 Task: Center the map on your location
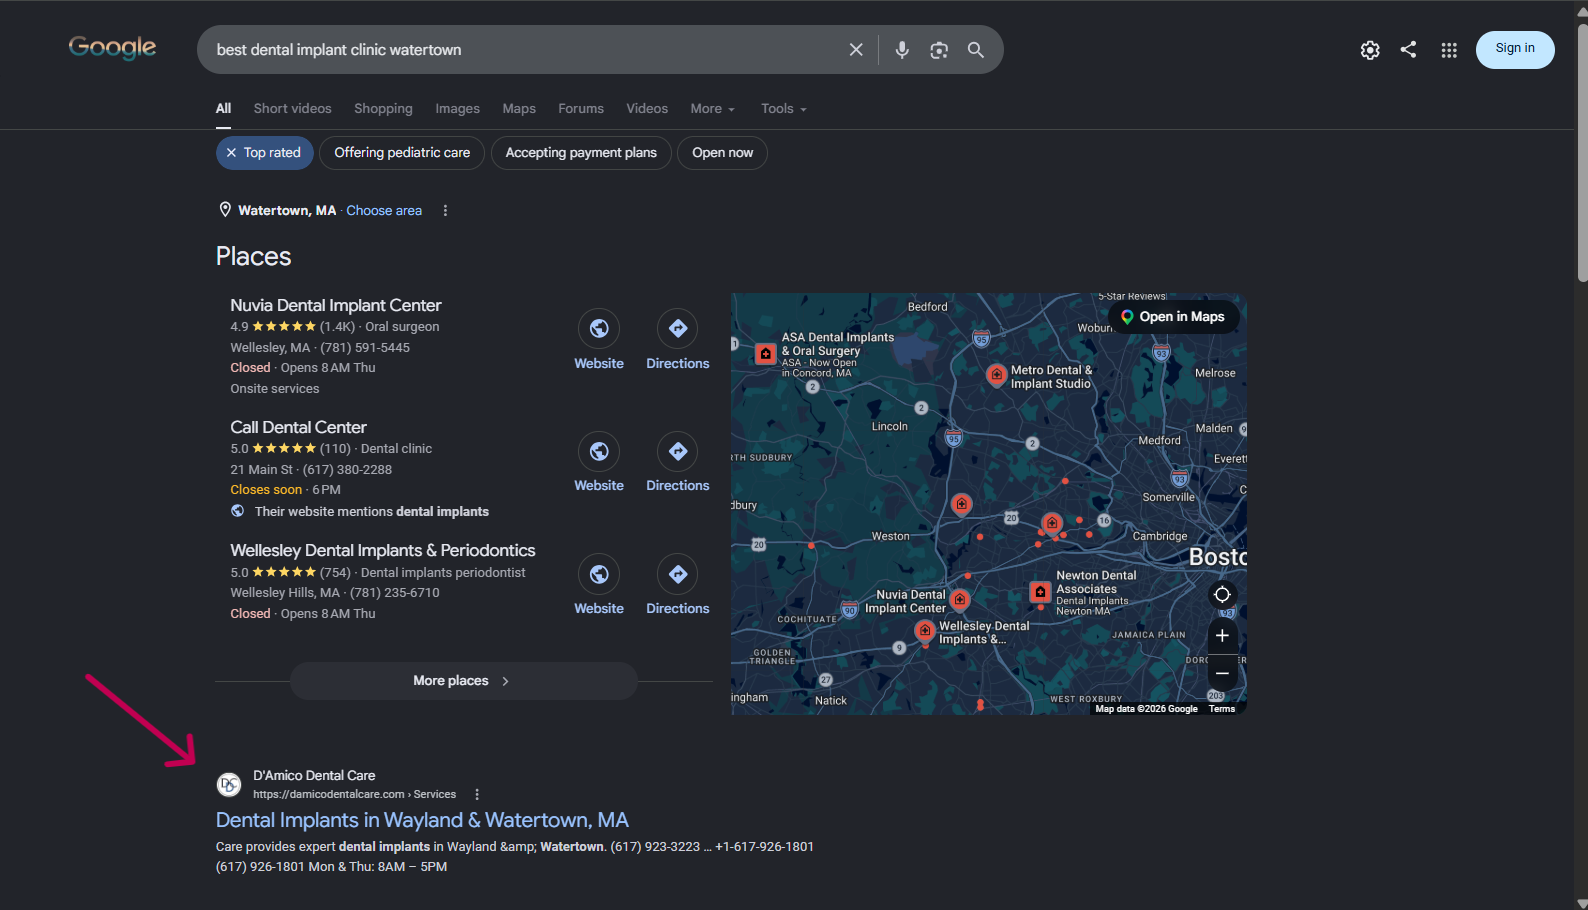point(1222,595)
